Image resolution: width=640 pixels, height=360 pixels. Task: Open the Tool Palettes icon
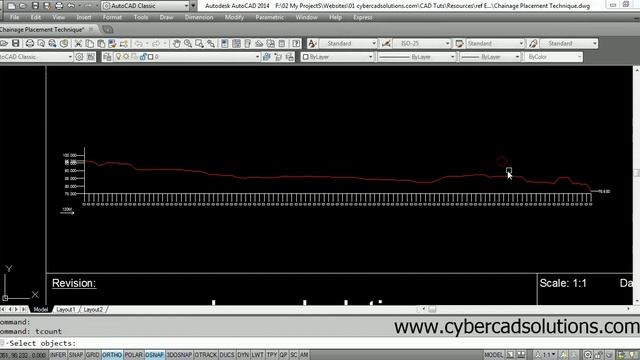[247, 43]
